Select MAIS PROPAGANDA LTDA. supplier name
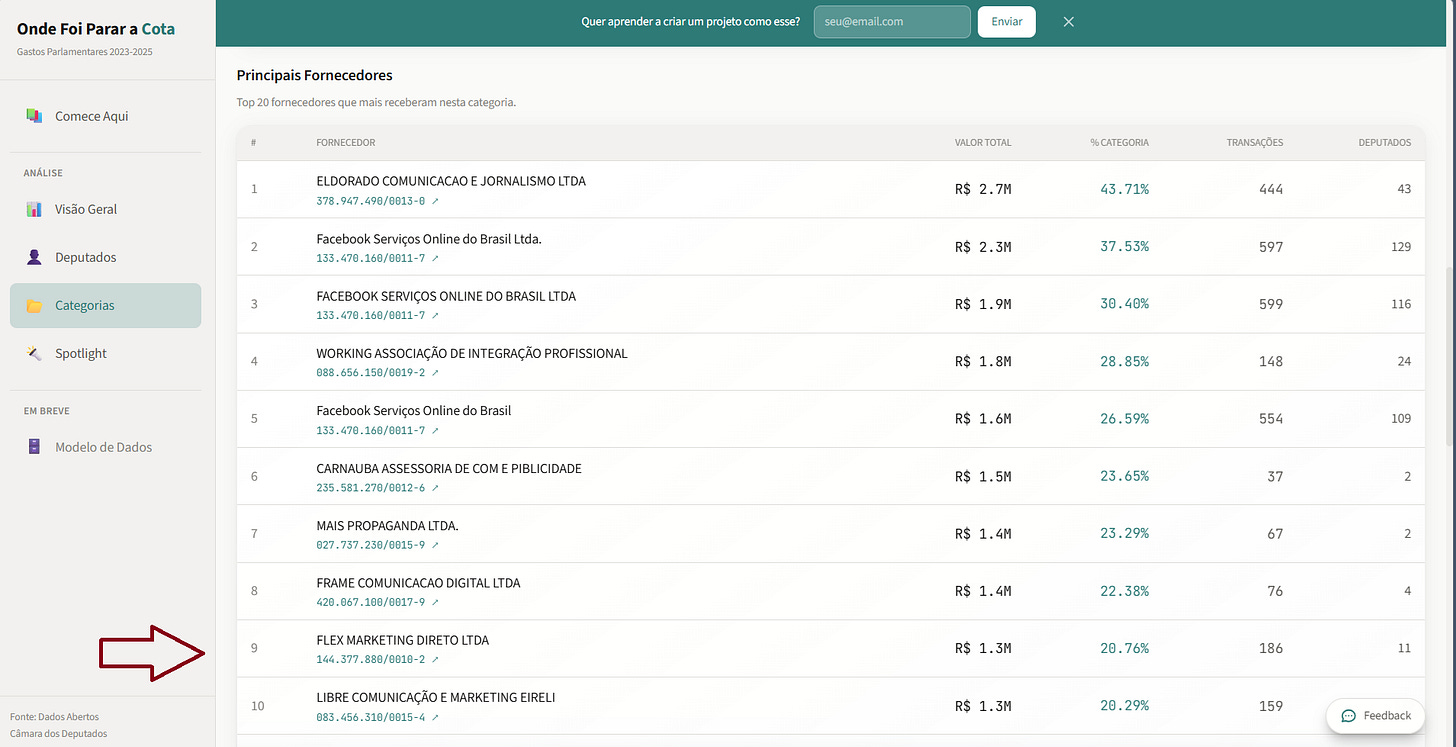The image size is (1456, 747). click(387, 525)
